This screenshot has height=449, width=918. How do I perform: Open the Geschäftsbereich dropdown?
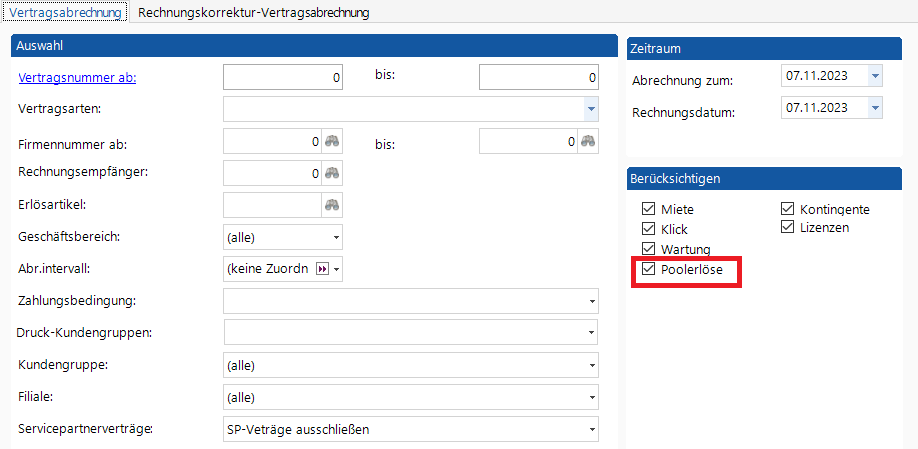(335, 238)
